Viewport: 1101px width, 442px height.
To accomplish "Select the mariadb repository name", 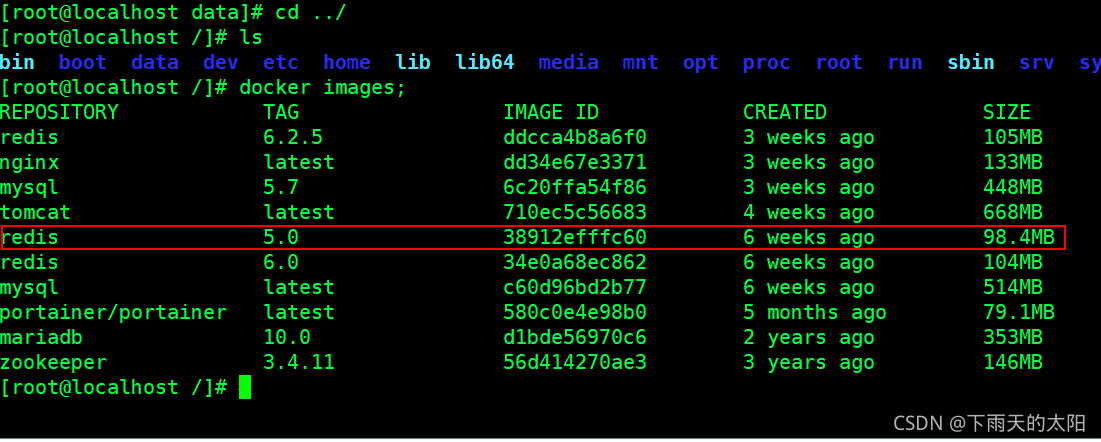I will pos(41,338).
